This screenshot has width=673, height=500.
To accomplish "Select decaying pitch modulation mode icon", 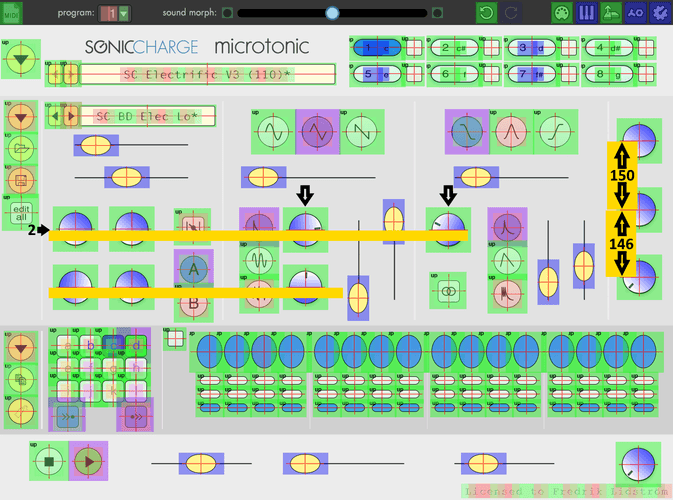I will 259,225.
